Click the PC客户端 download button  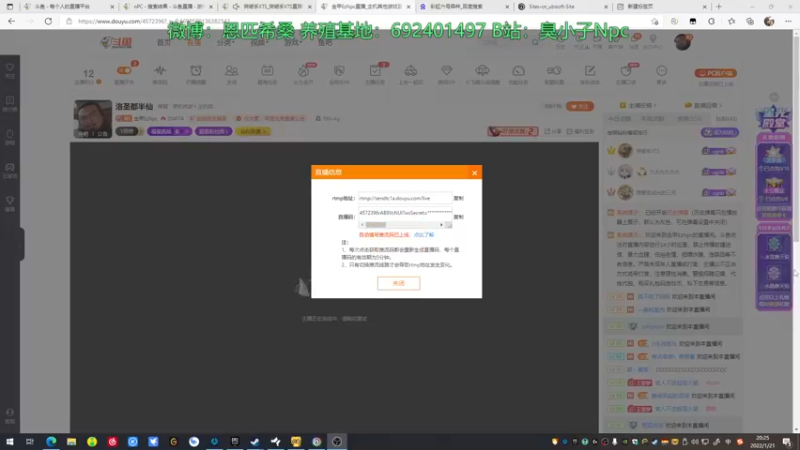click(715, 73)
